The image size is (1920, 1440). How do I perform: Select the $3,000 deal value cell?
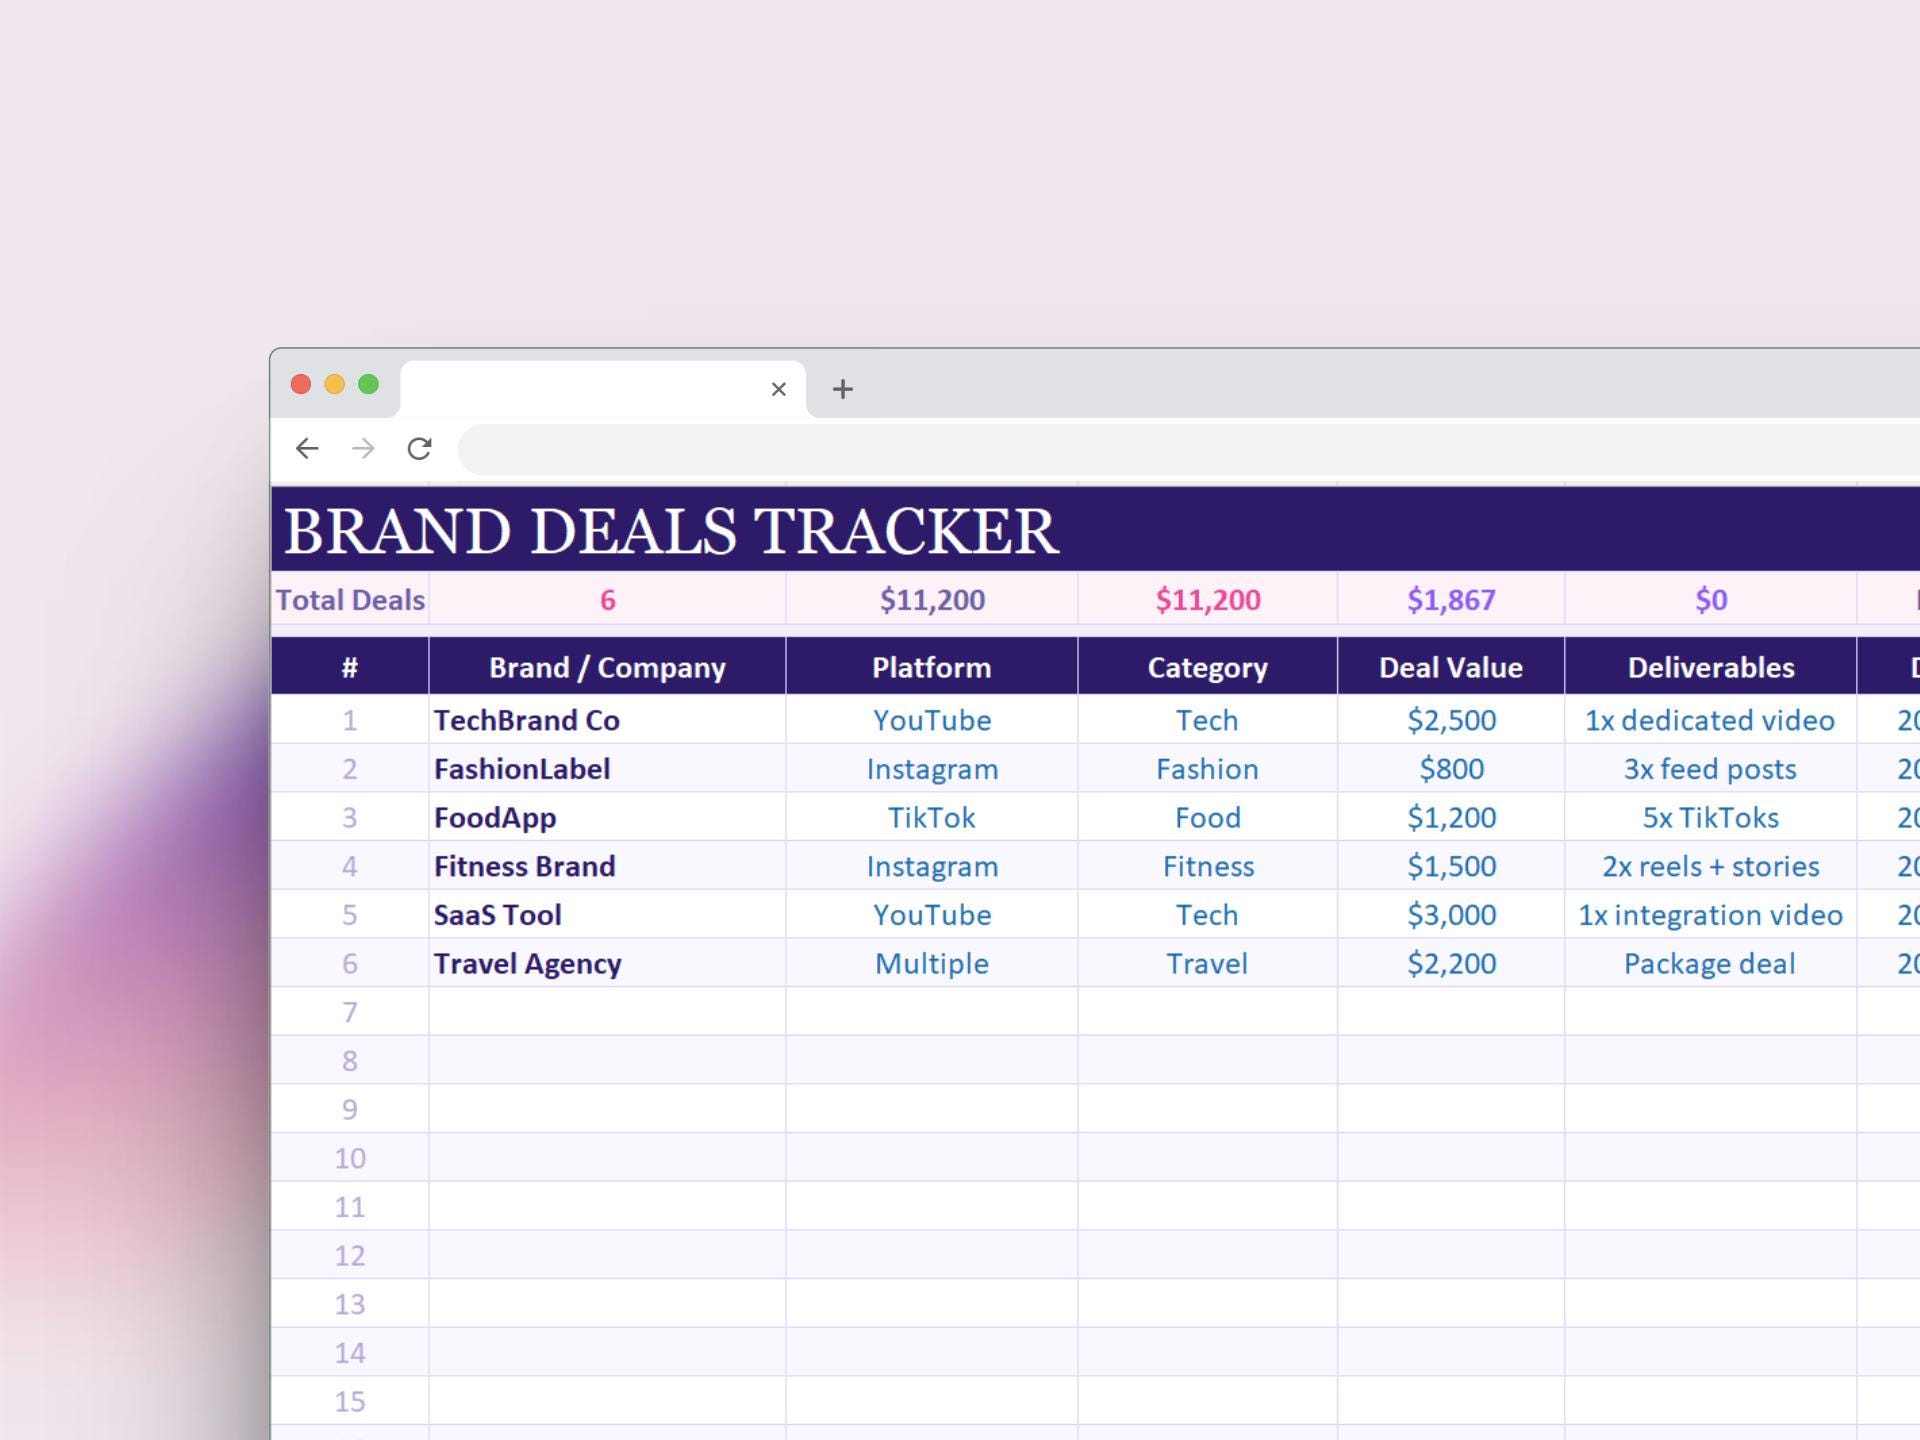(x=1451, y=915)
